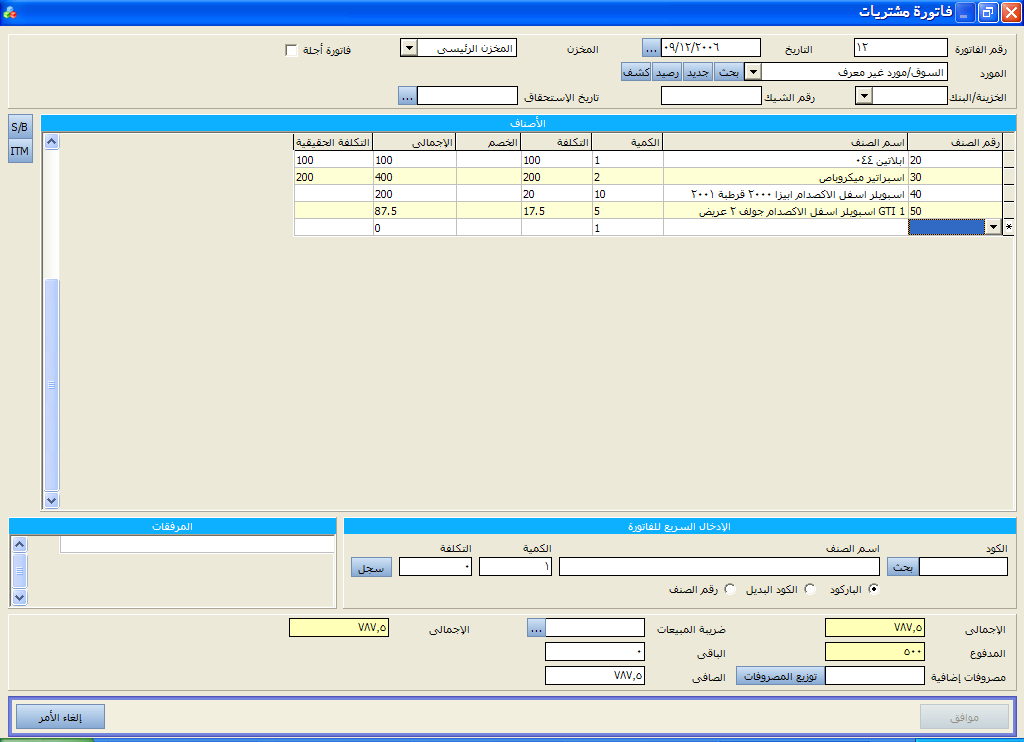1024x742 pixels.
Task: Select the الباركود radio button
Action: coord(874,589)
